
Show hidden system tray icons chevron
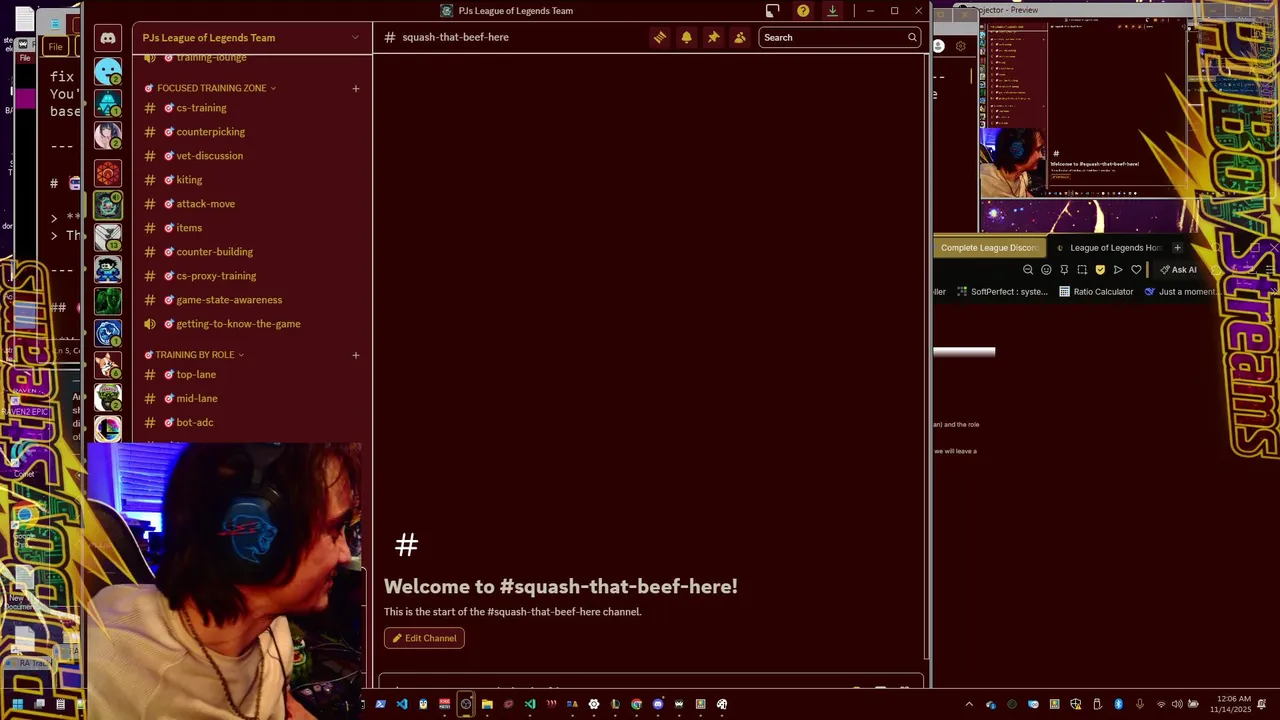969,704
